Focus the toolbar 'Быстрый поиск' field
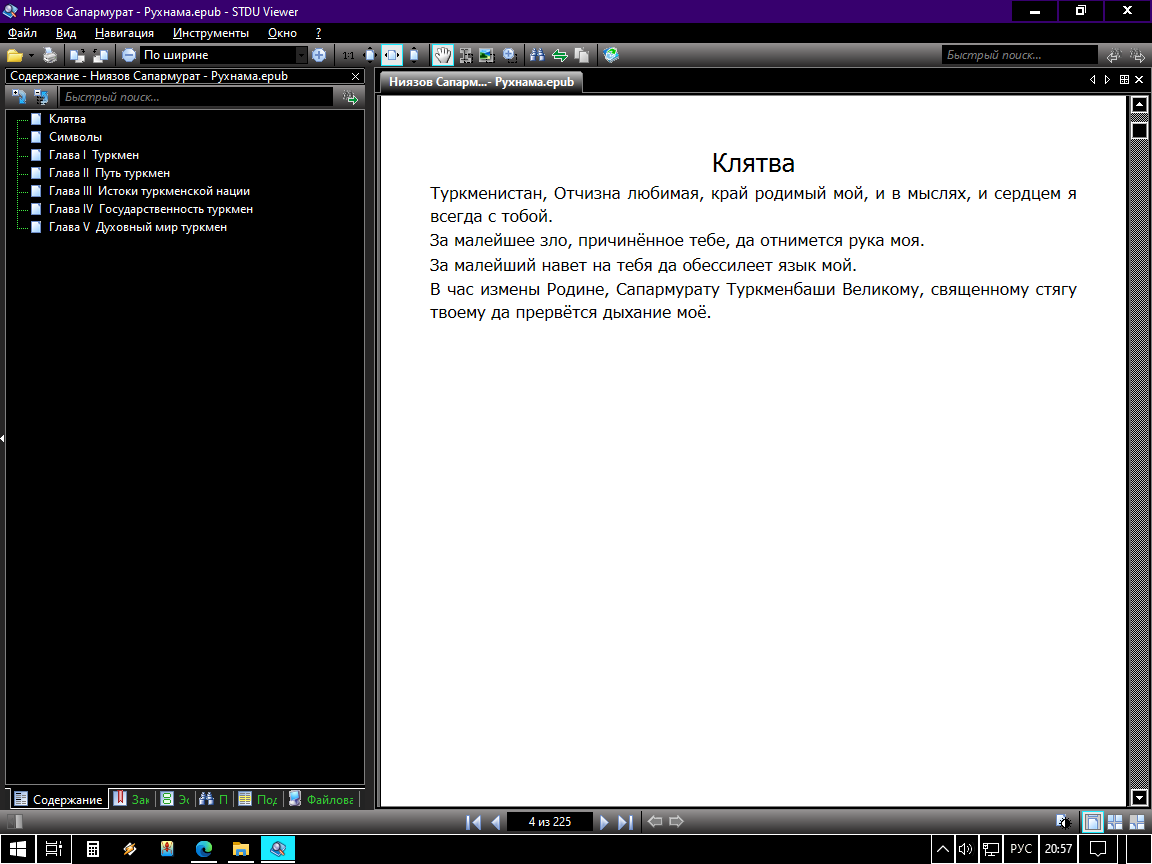1152x864 pixels. (1019, 55)
